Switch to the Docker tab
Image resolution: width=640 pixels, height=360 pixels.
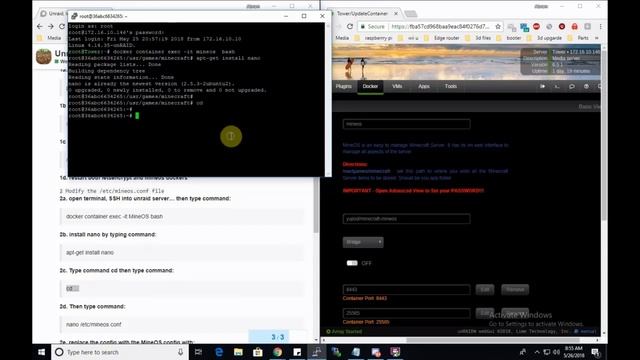(x=370, y=86)
